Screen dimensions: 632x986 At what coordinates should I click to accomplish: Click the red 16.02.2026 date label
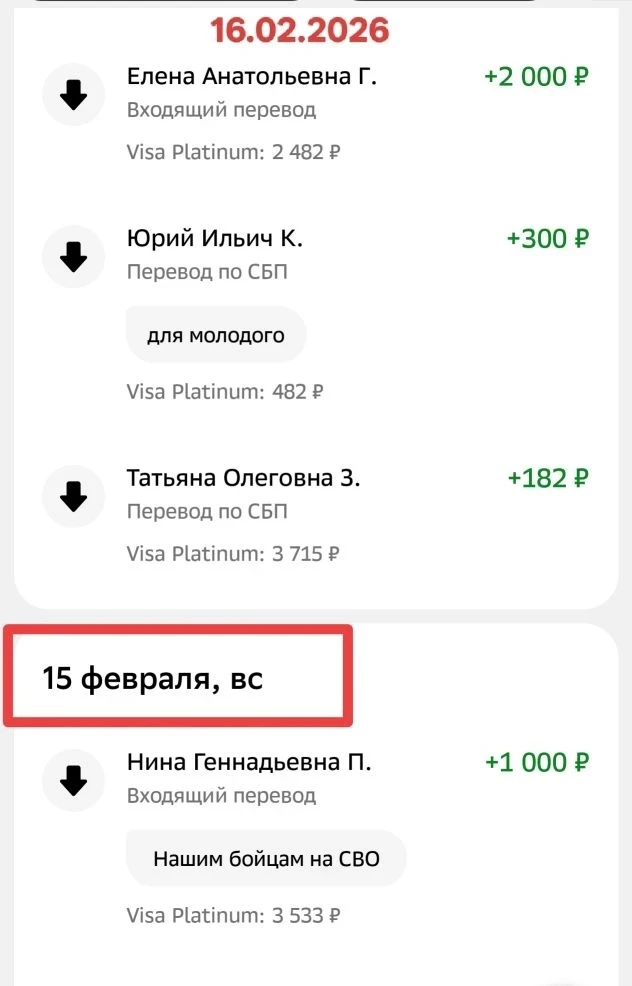pos(299,30)
